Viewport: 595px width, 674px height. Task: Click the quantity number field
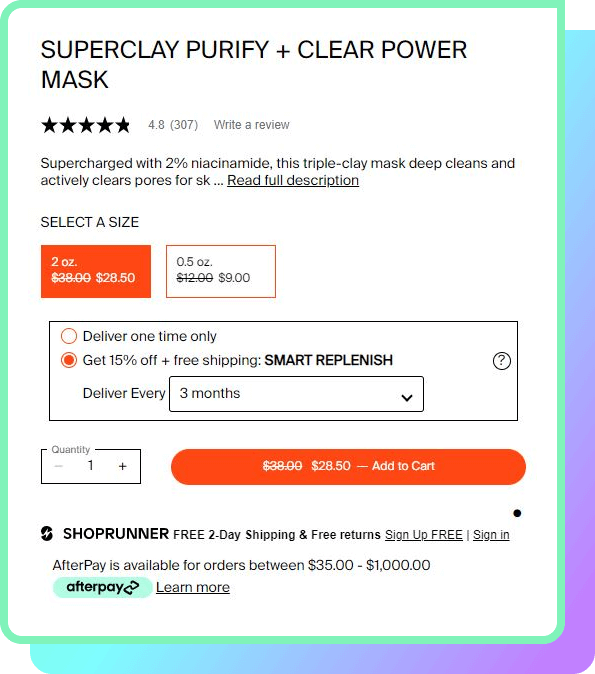coord(91,466)
